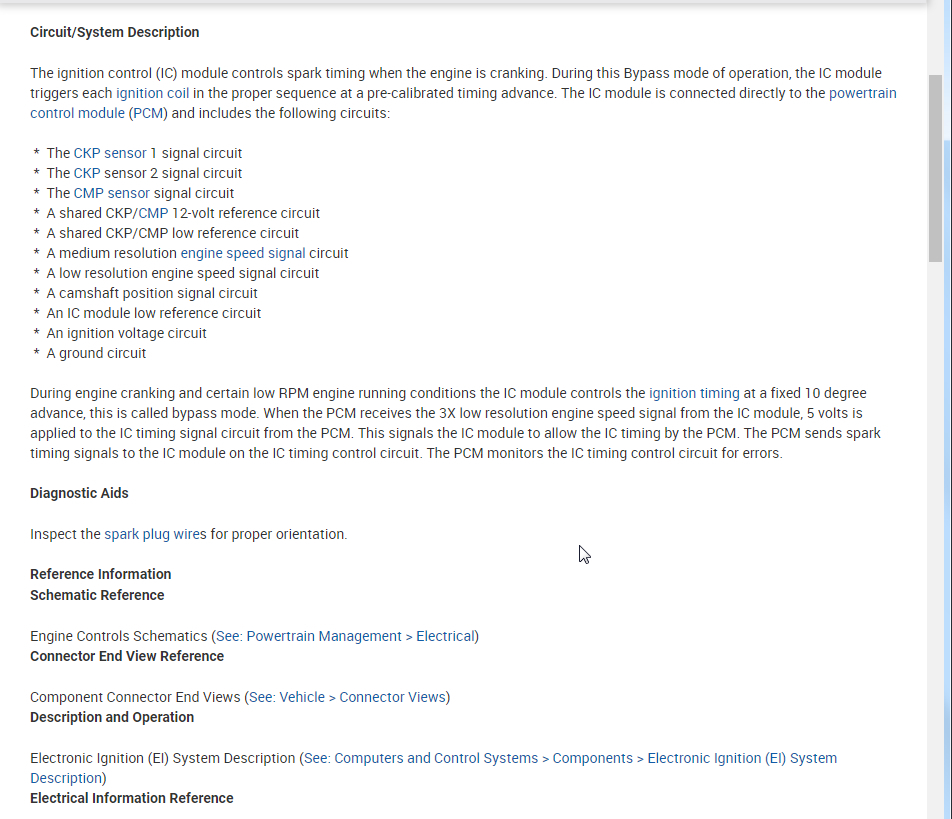Screen dimensions: 952x819
Task: Click "CKP" link in sensor 2 line
Action: click(87, 173)
